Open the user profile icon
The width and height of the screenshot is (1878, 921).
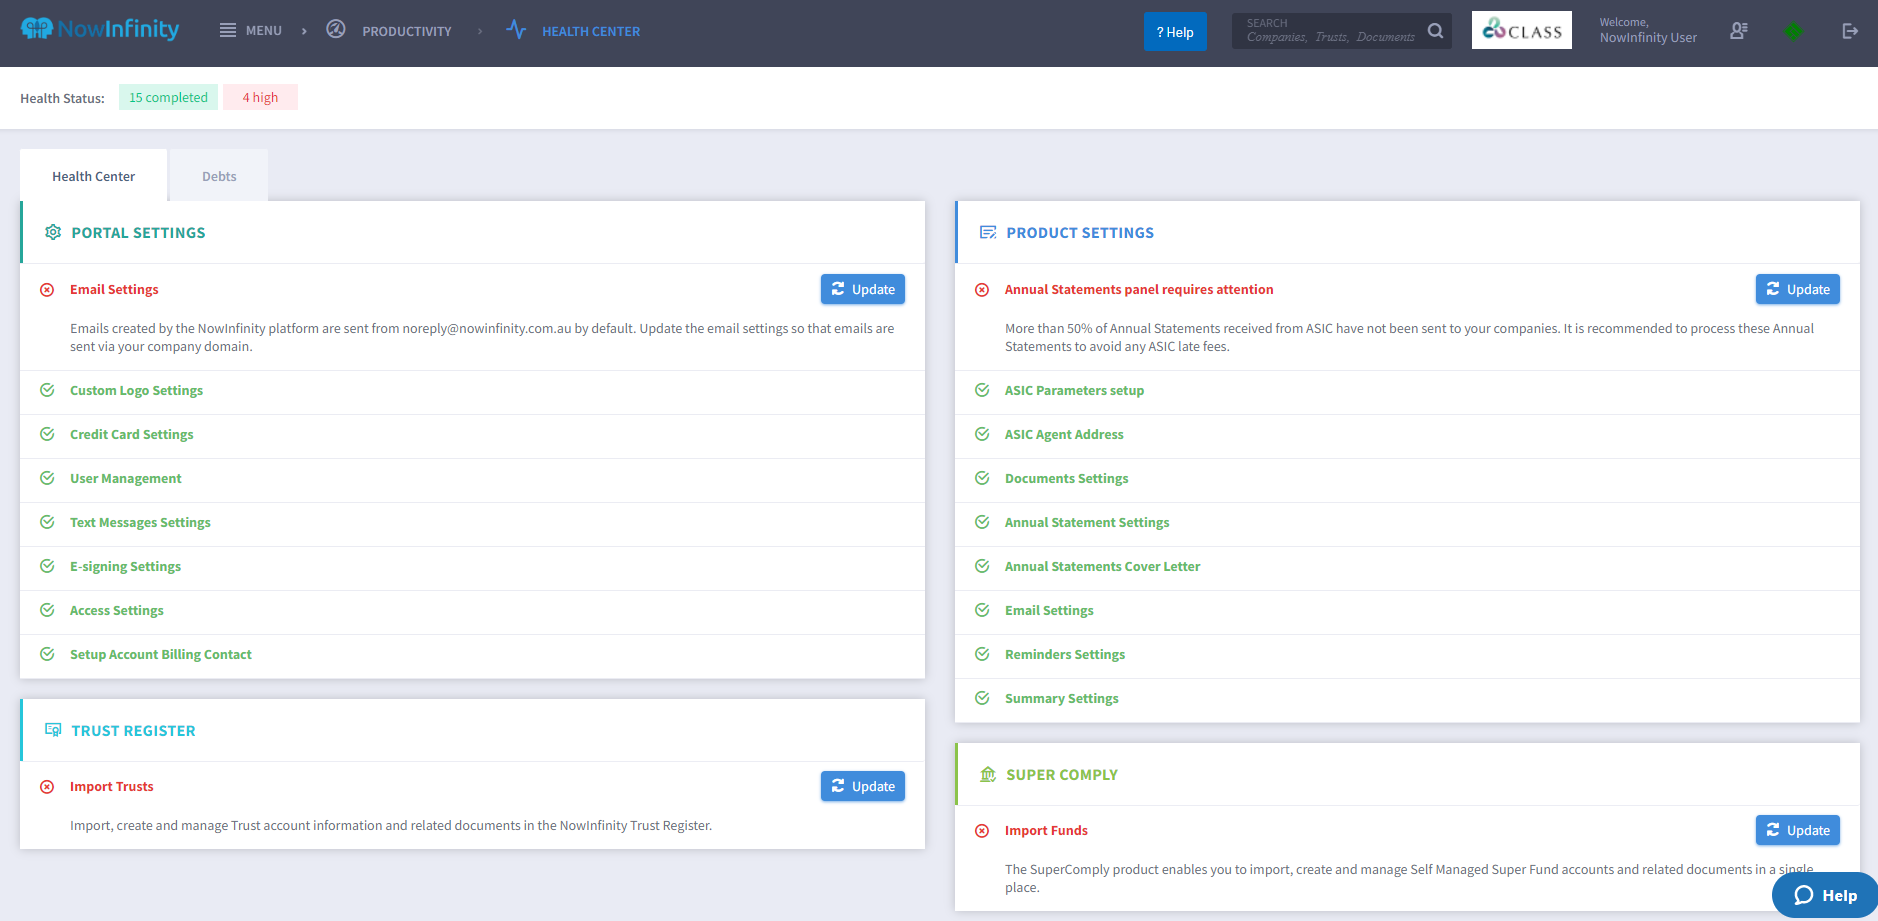pos(1739,31)
